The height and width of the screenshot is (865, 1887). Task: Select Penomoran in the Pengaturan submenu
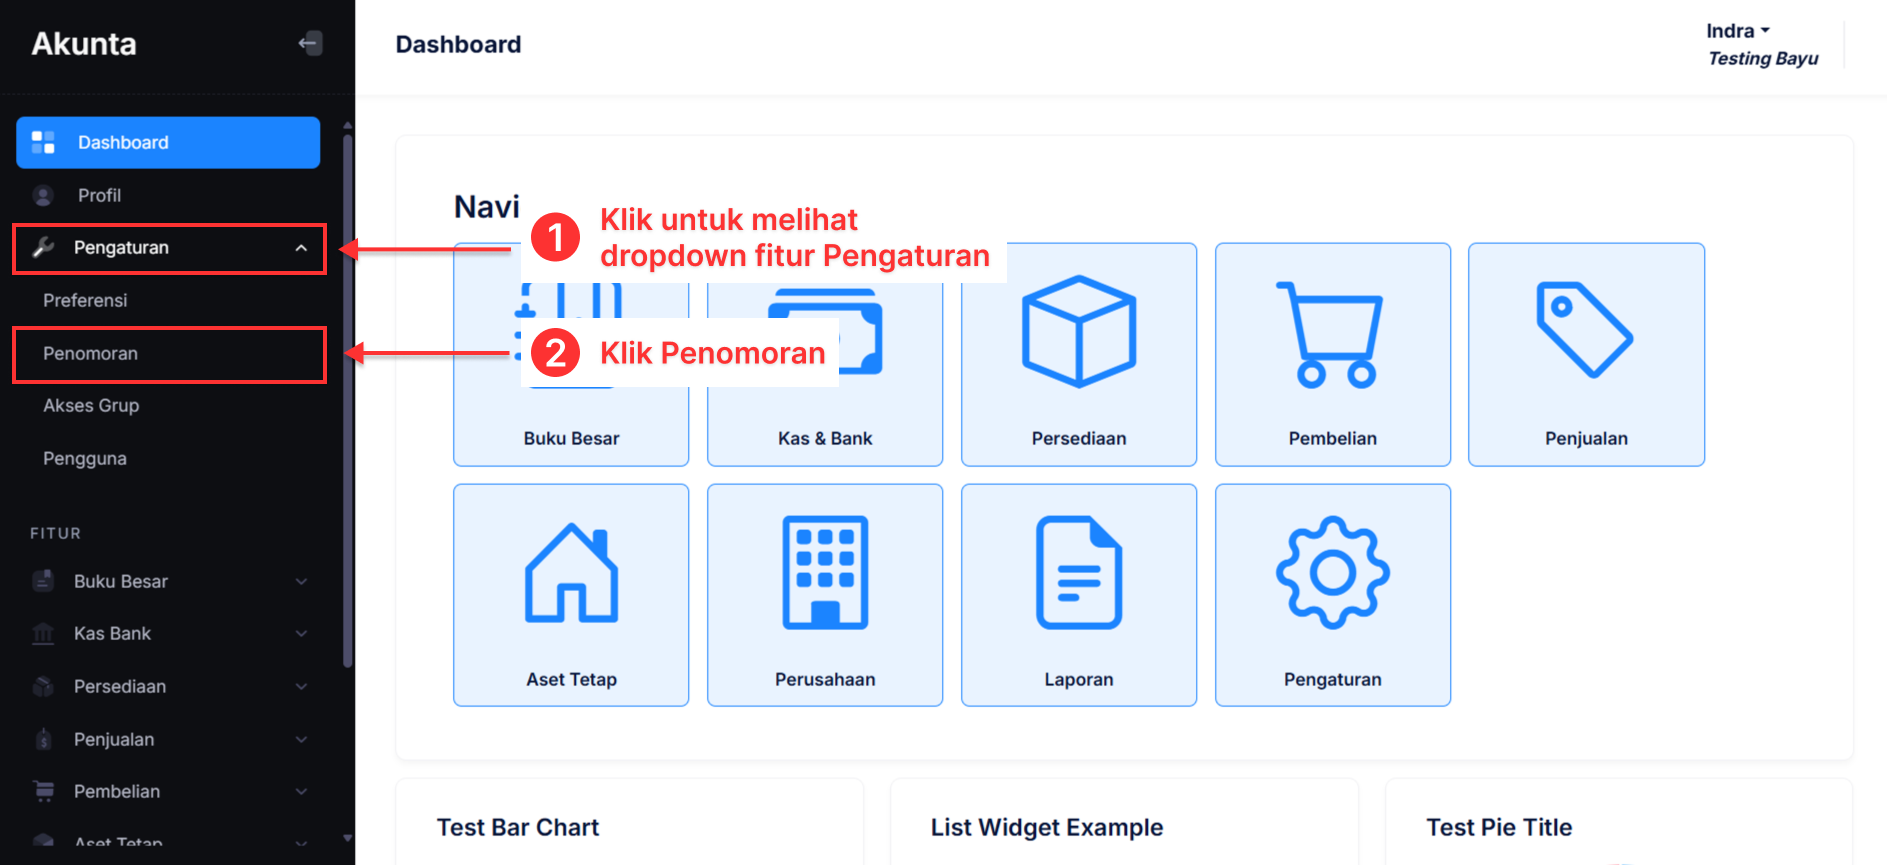(x=91, y=354)
